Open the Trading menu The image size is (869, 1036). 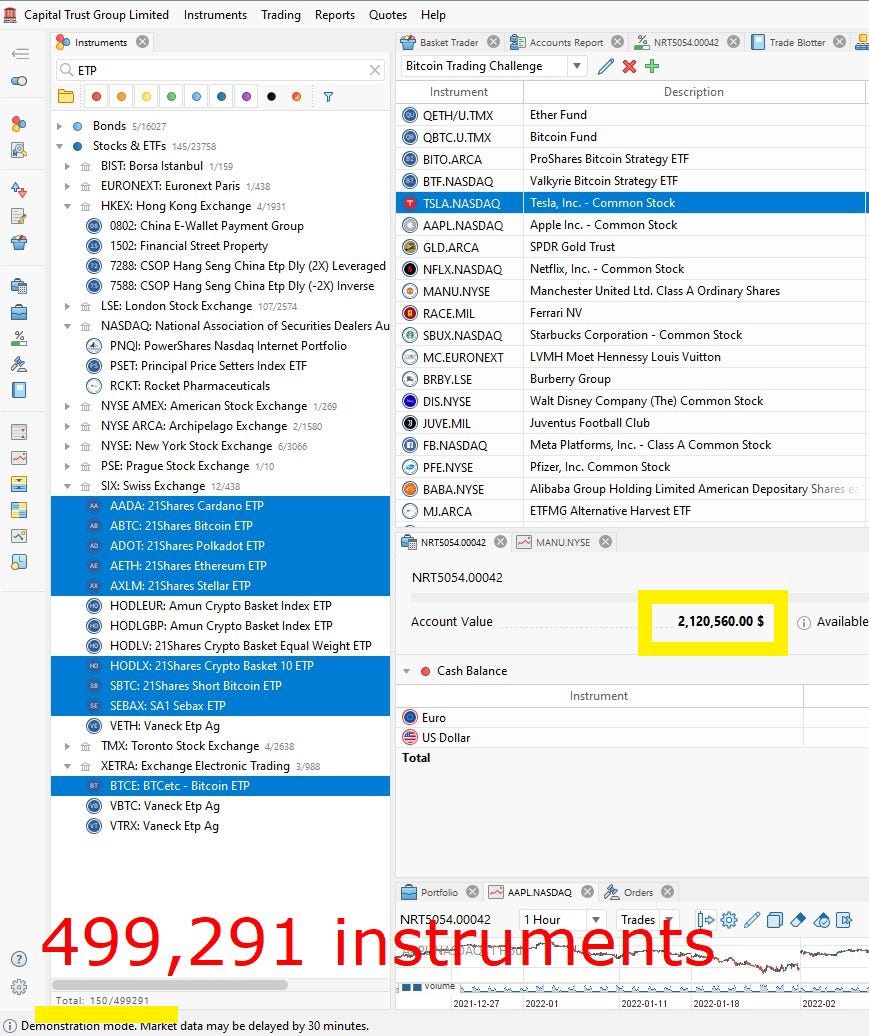click(280, 15)
